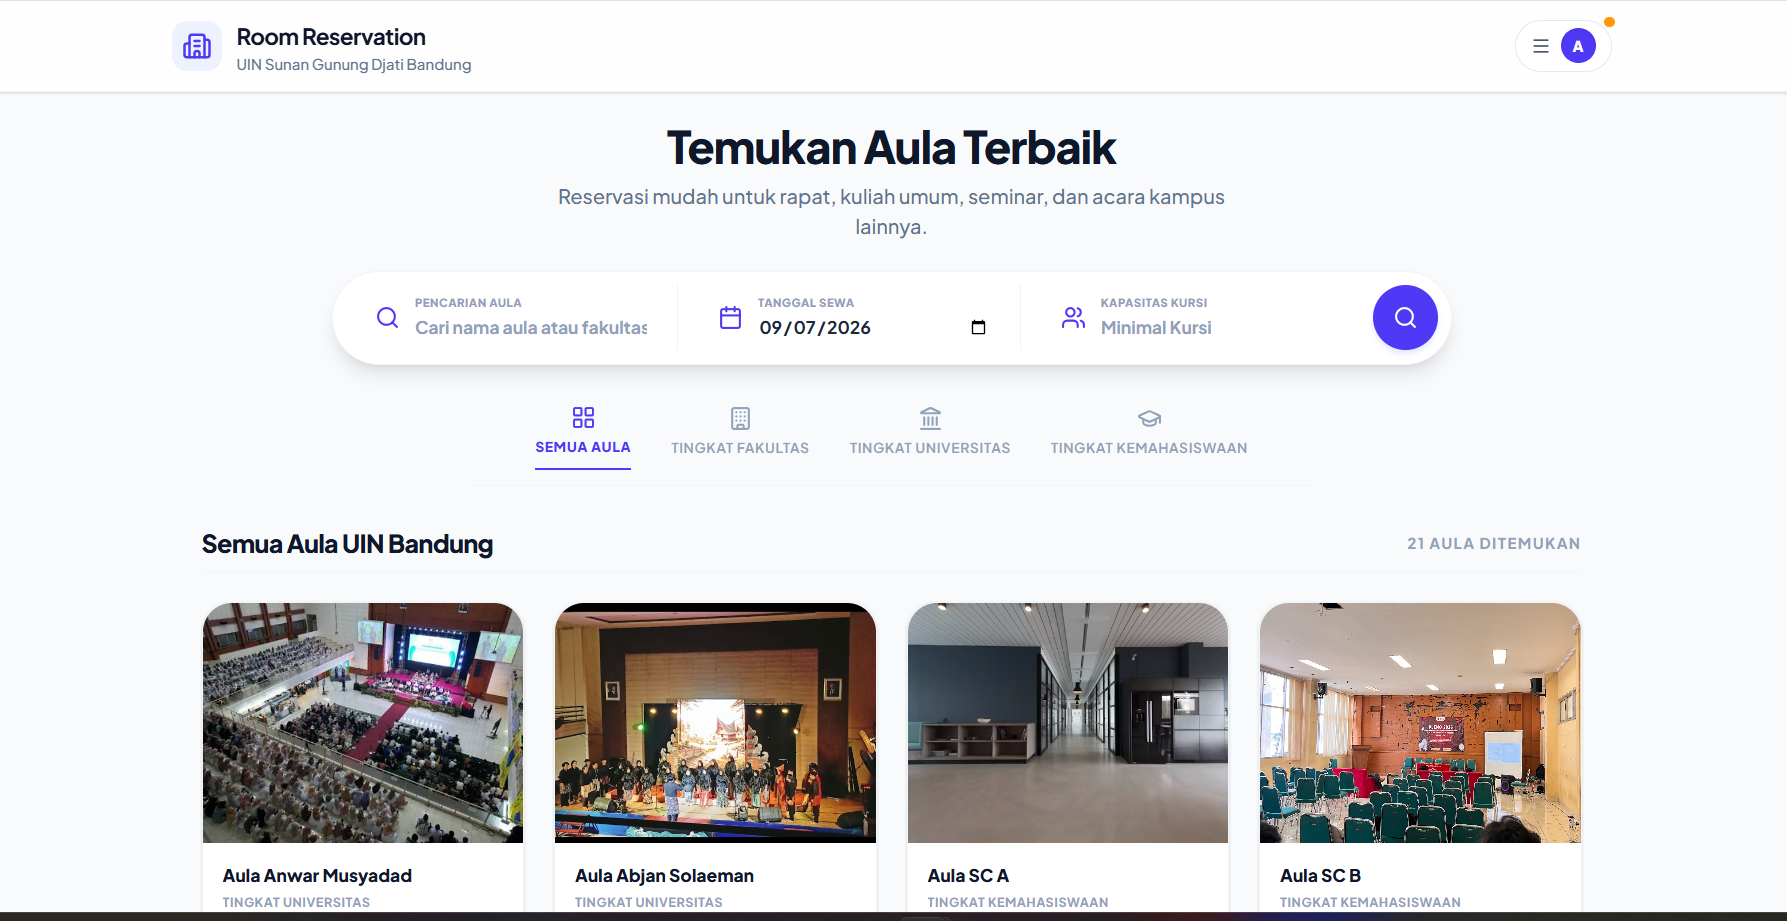
Task: Click the Aula Abjan Solaeman title
Action: (664, 876)
